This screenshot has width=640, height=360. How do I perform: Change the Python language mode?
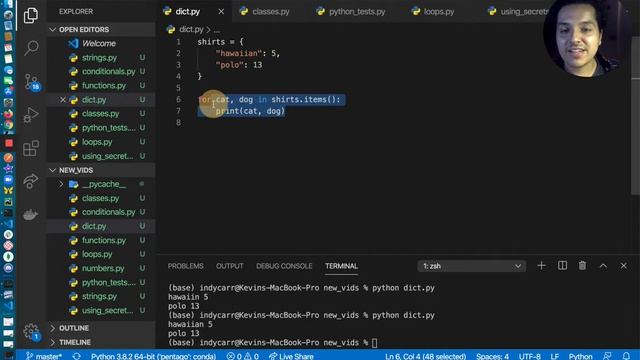[x=580, y=356]
